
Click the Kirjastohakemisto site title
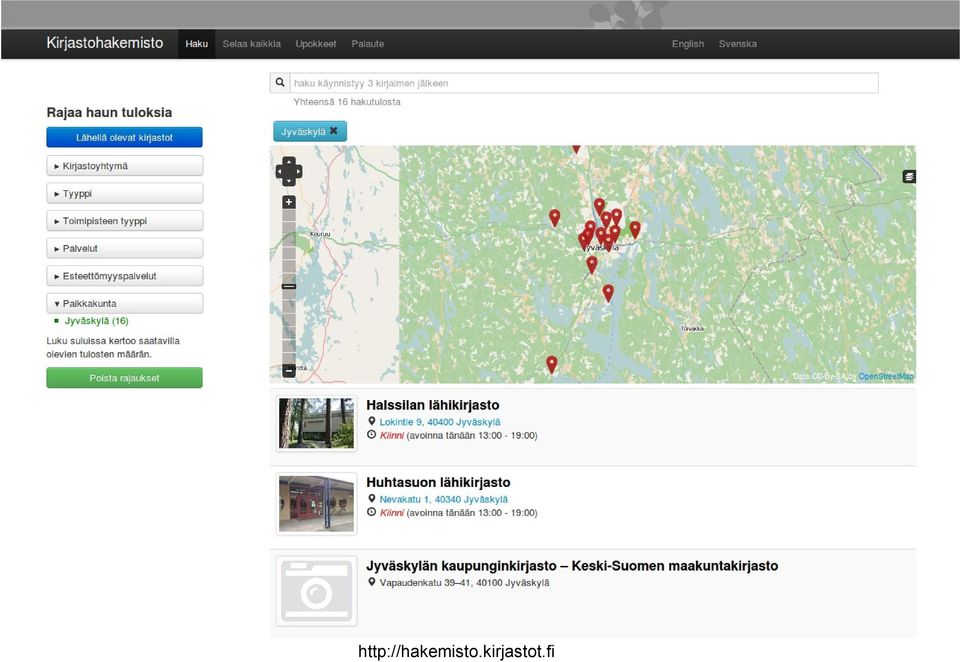105,43
